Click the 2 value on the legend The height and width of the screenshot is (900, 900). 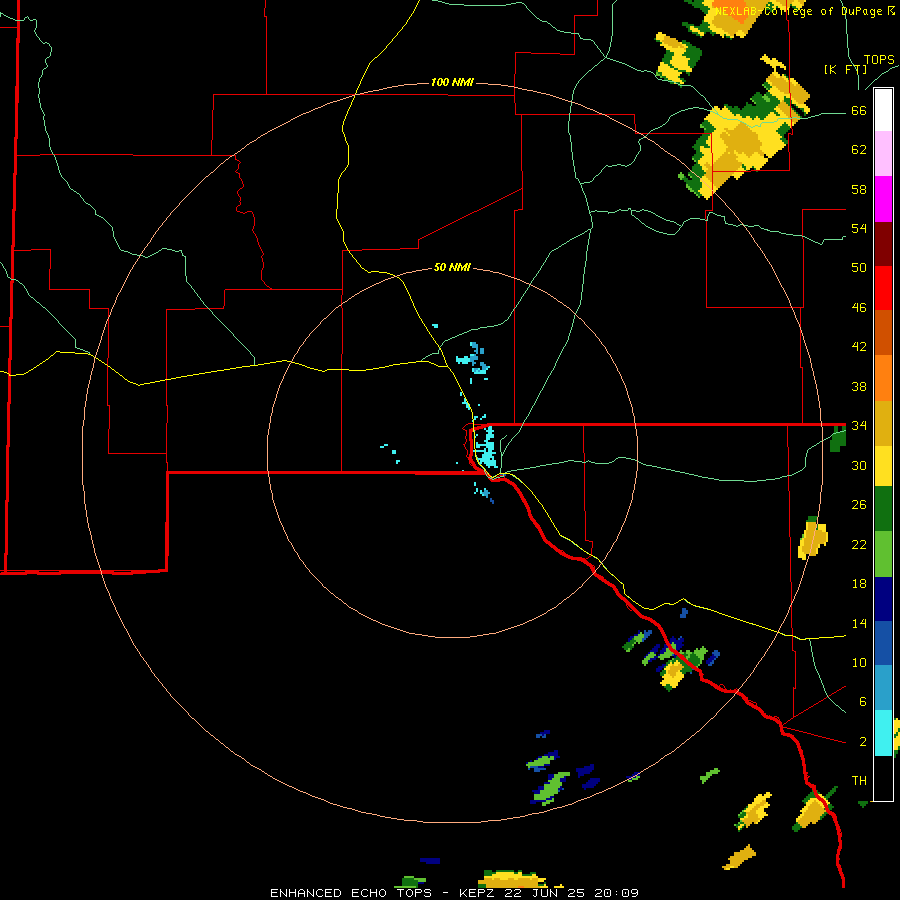[x=863, y=742]
